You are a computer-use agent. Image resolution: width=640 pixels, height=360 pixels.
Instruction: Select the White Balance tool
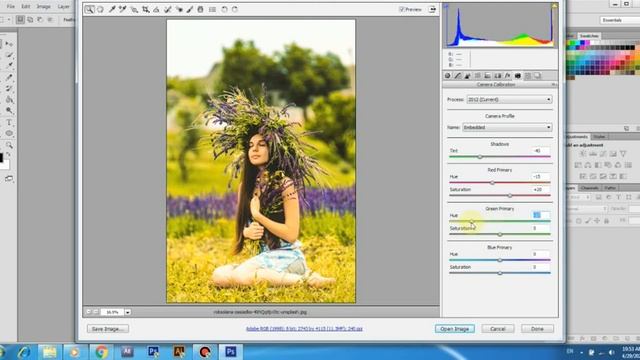coord(112,9)
